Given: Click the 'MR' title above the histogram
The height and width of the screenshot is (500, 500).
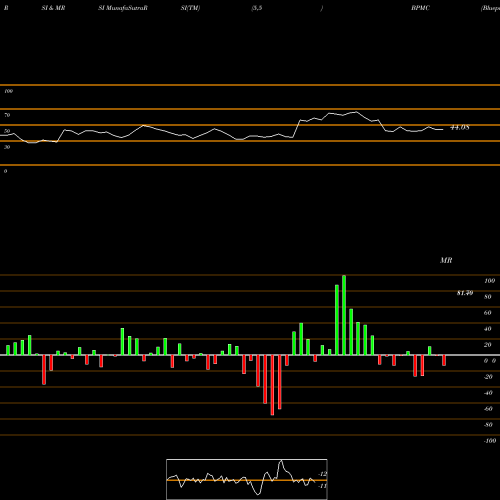Looking at the screenshot, I should click(x=446, y=260).
